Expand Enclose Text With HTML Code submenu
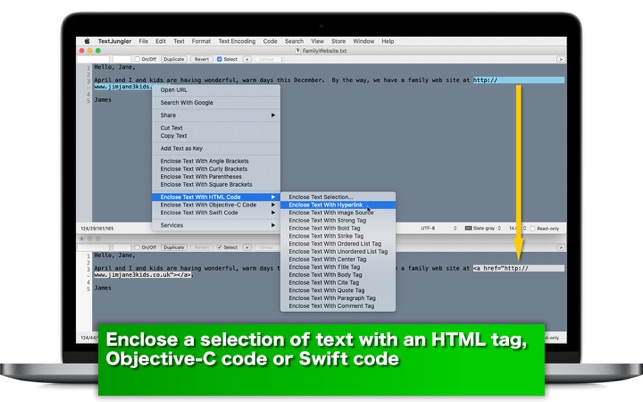The width and height of the screenshot is (643, 402). [x=216, y=197]
